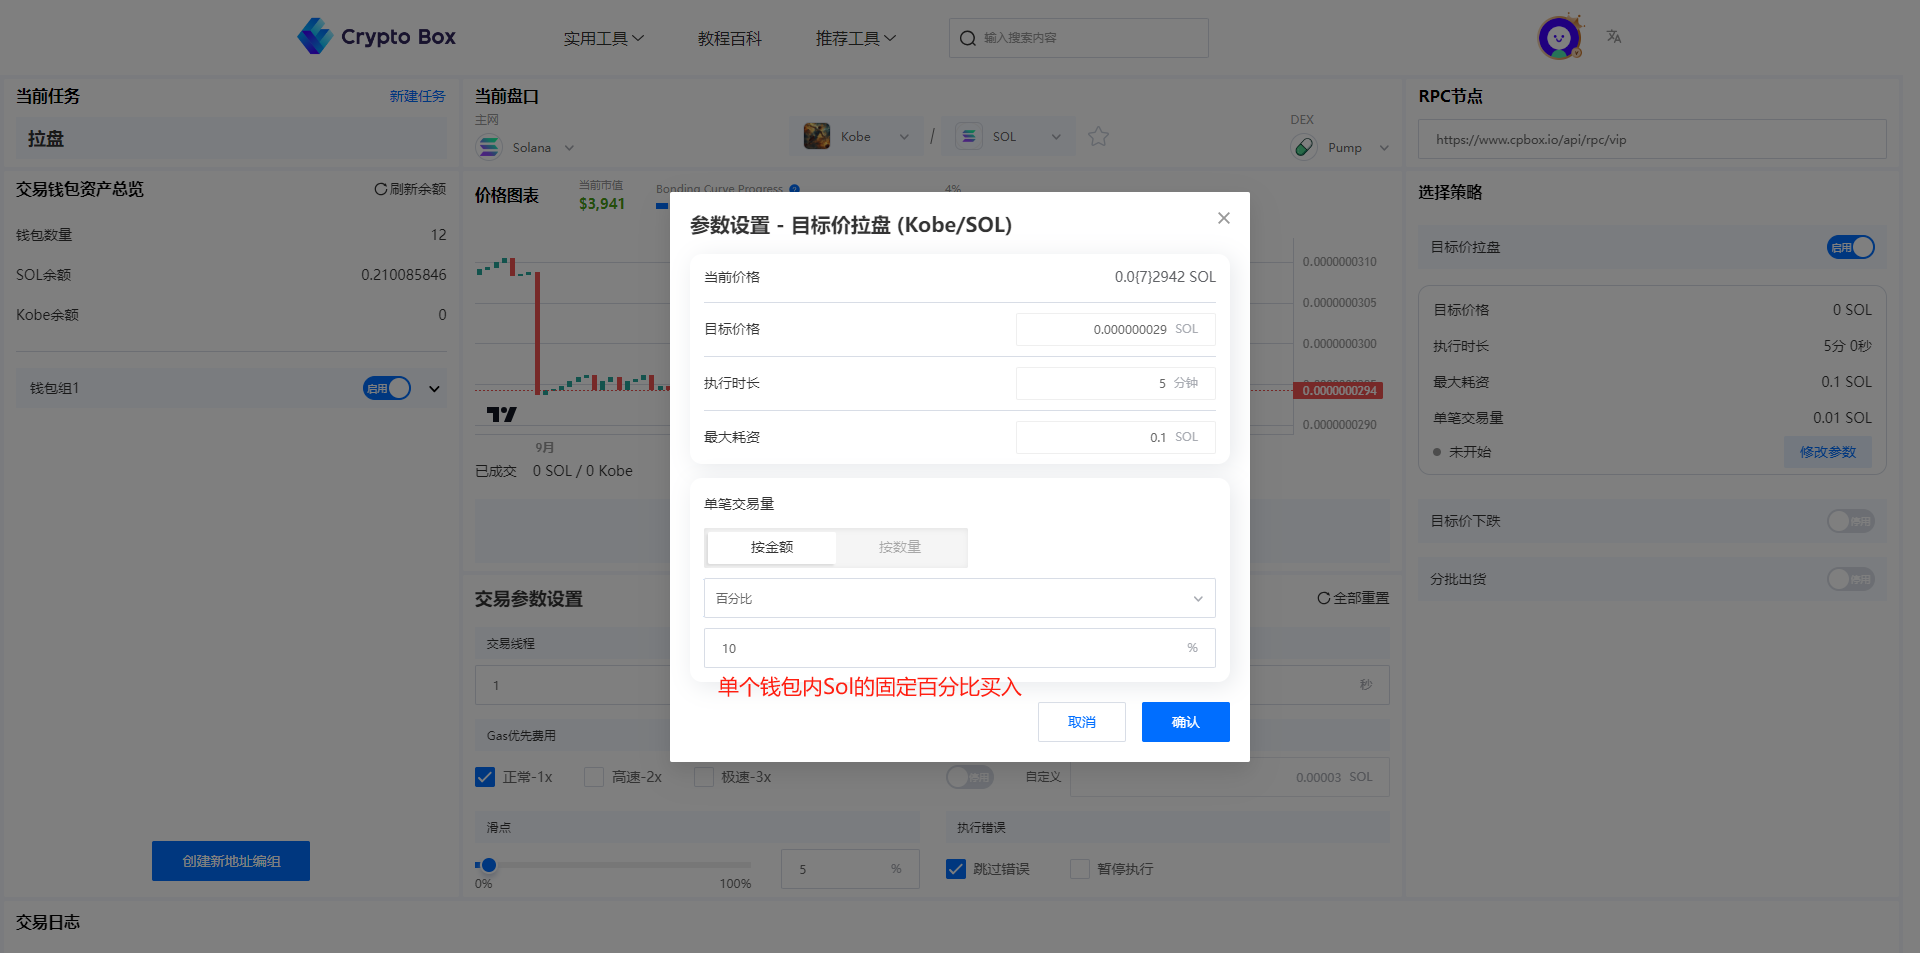Click the Crypto Box logo icon
Image resolution: width=1920 pixels, height=953 pixels.
315,37
